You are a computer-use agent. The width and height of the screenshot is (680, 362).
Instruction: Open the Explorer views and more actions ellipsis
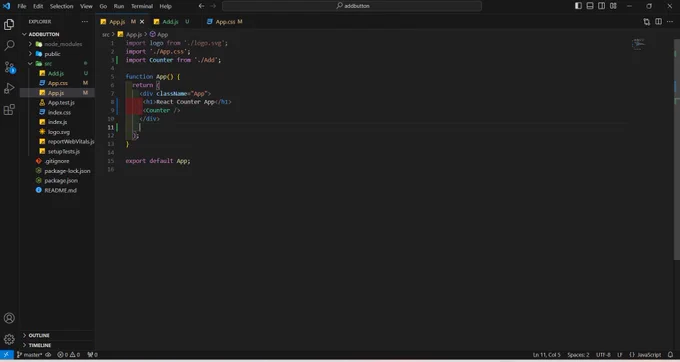pos(85,22)
